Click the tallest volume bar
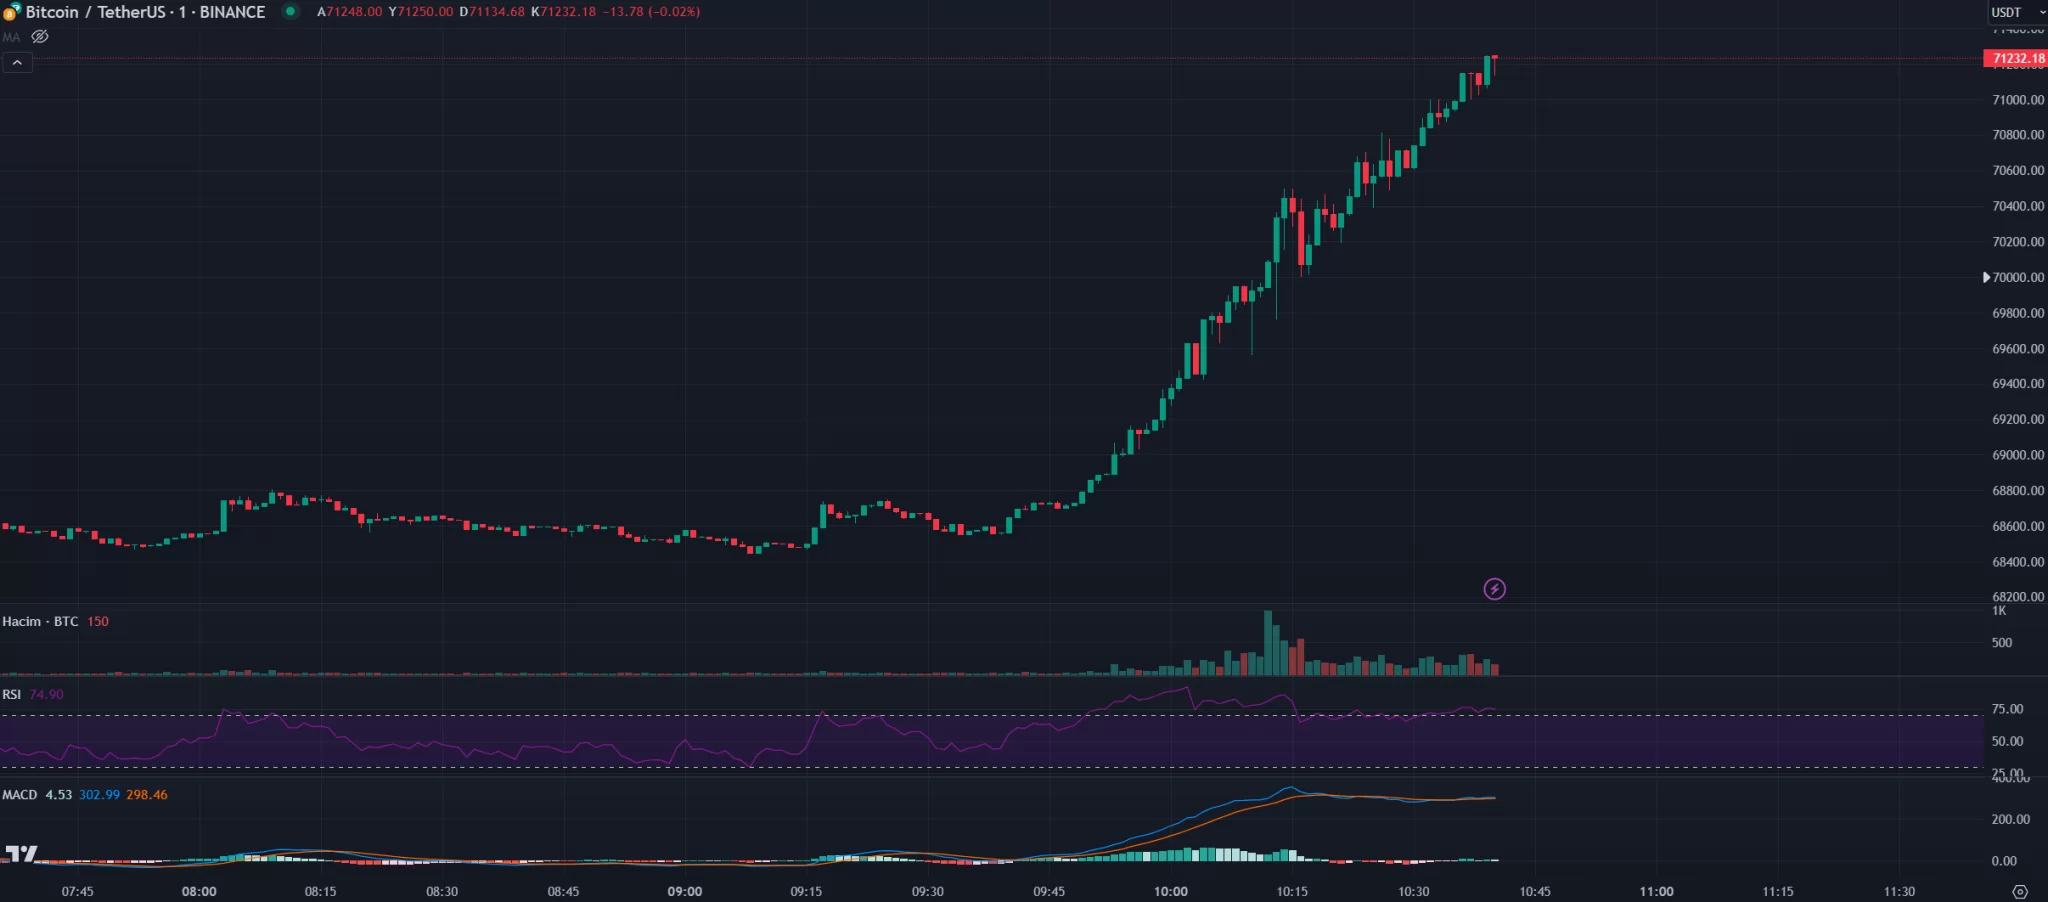This screenshot has height=902, width=2048. 1268,645
